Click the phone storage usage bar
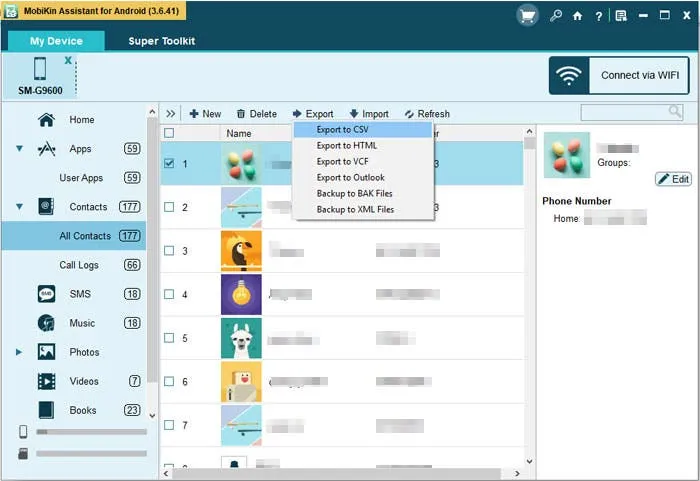Image resolution: width=700 pixels, height=481 pixels. coord(92,432)
